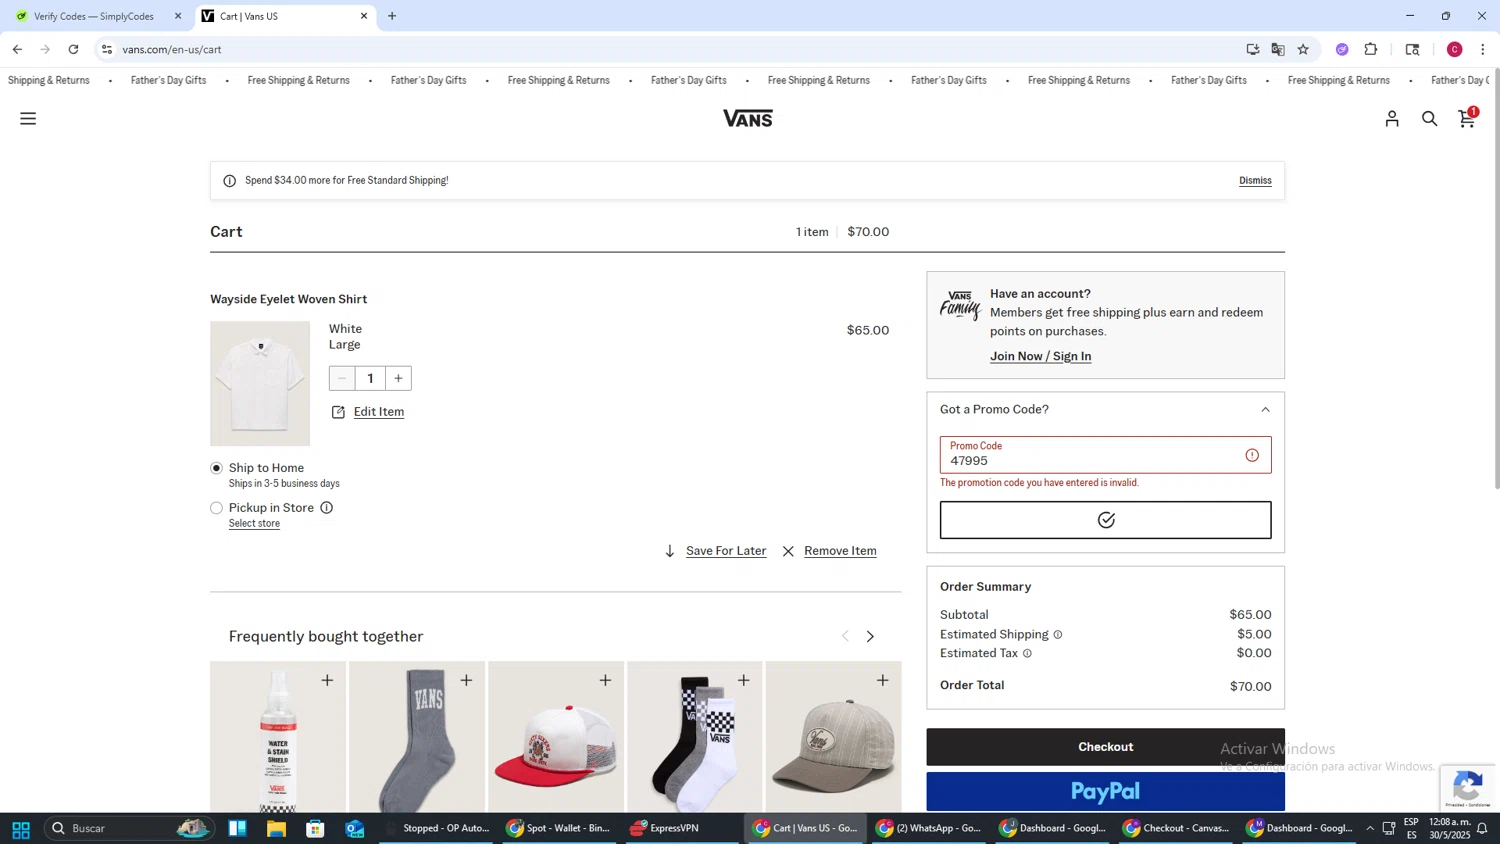Viewport: 1500px width, 844px height.
Task: Click the taskbar Buscar search box
Action: click(130, 829)
